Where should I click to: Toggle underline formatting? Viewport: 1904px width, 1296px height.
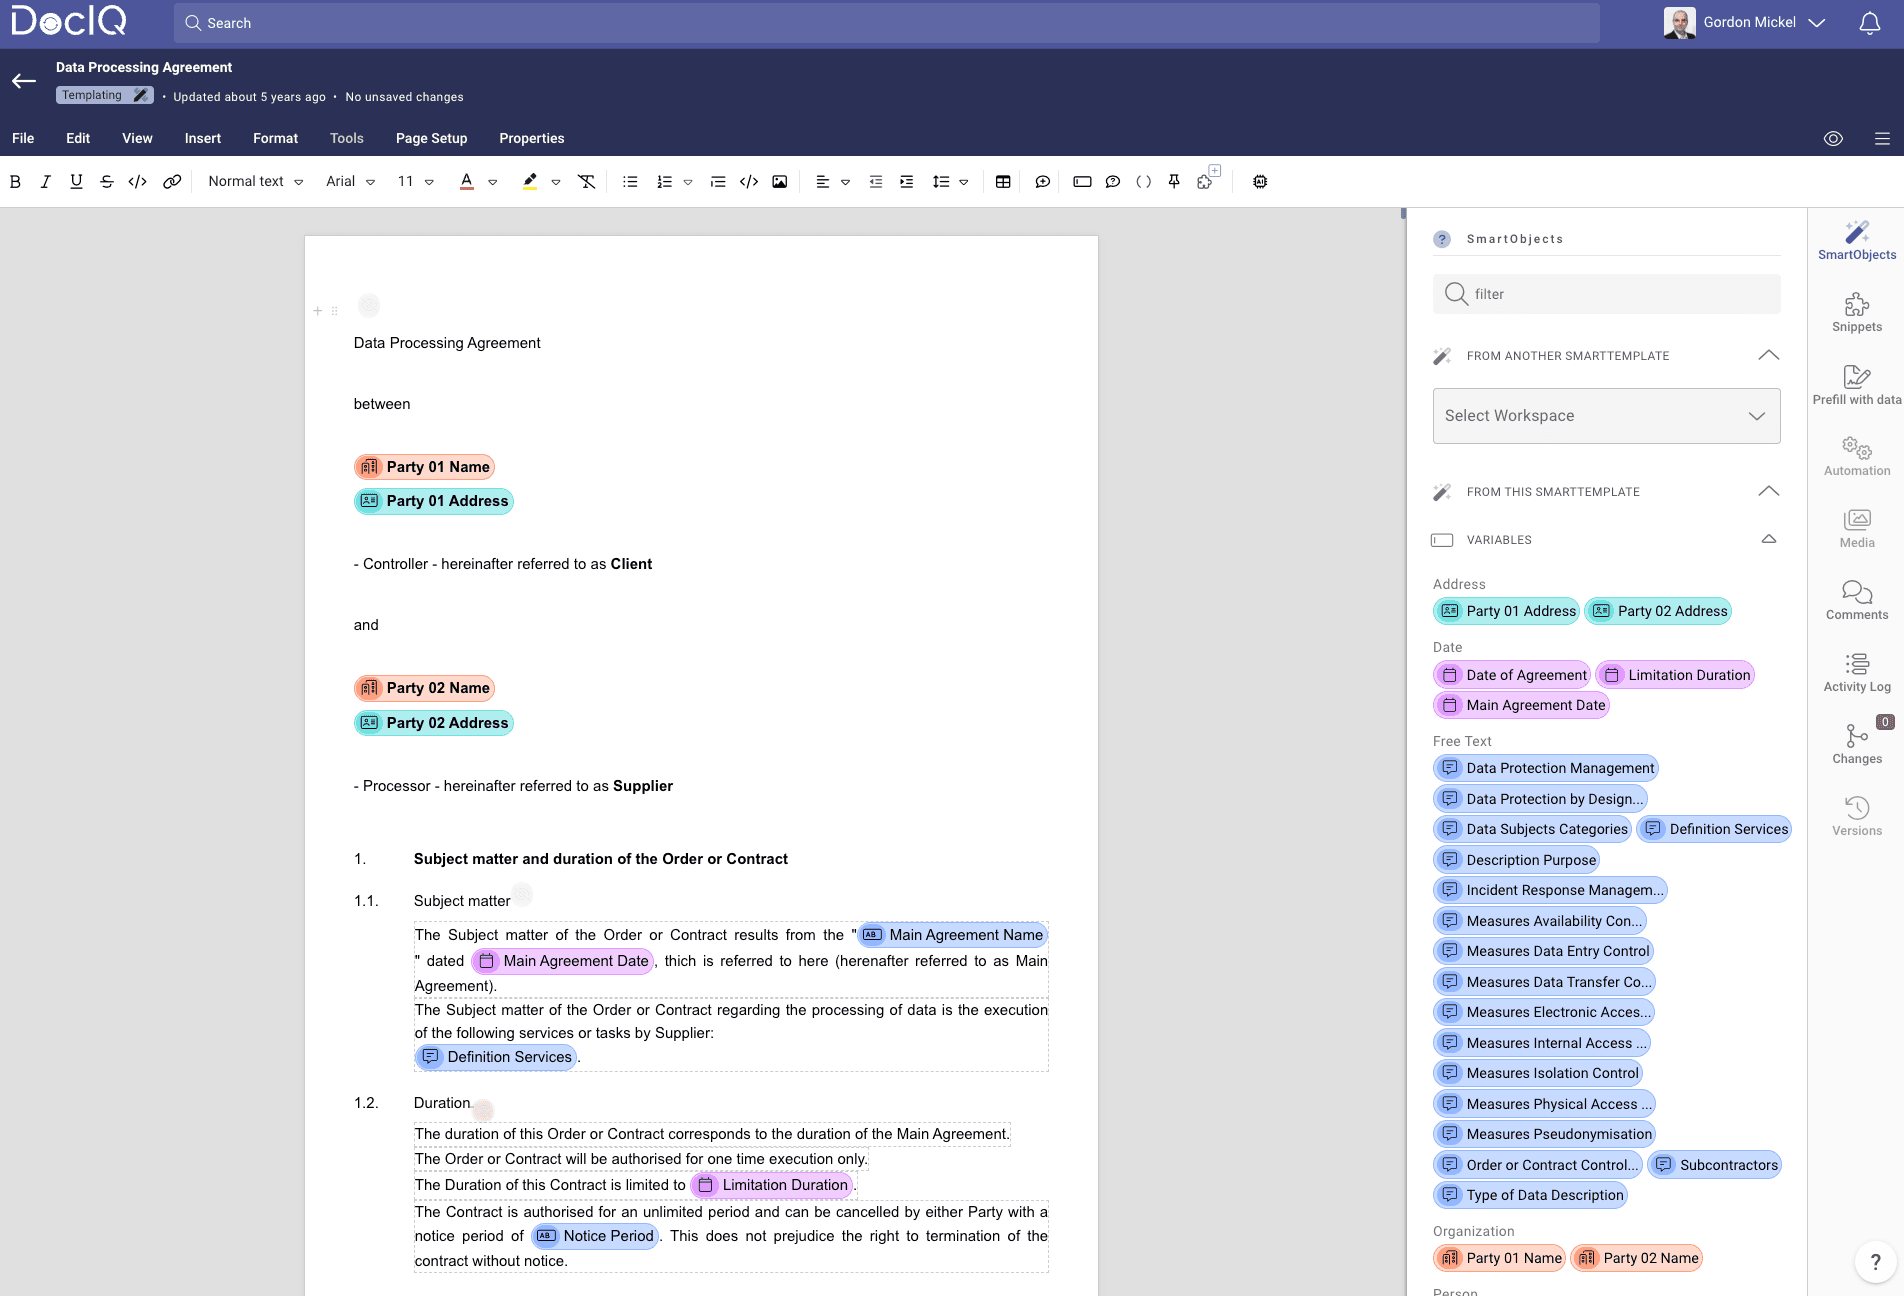point(76,182)
